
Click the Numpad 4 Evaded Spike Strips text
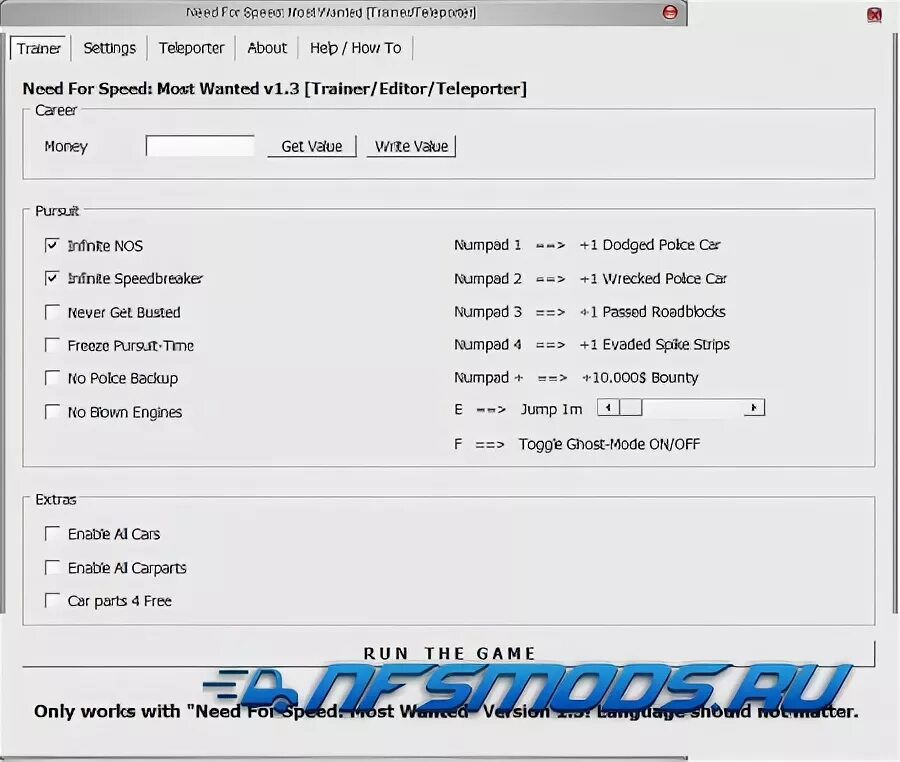click(592, 344)
